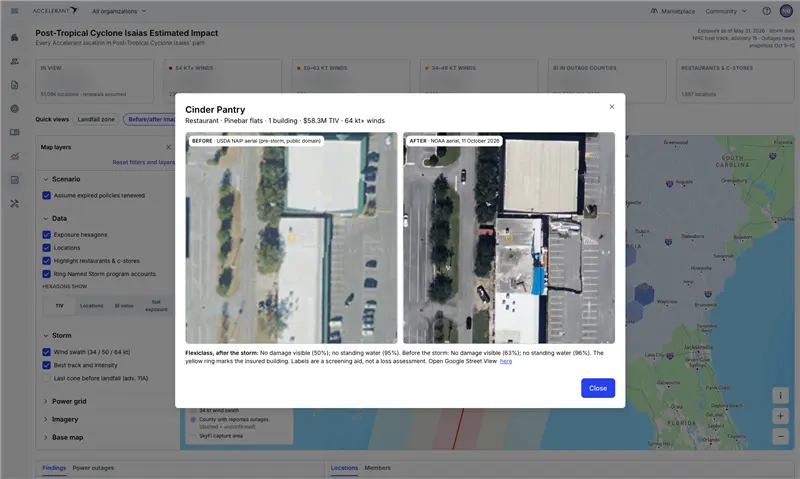Switch to the Power outages tab
Screen dimensions: 800x479
[x=93, y=468]
